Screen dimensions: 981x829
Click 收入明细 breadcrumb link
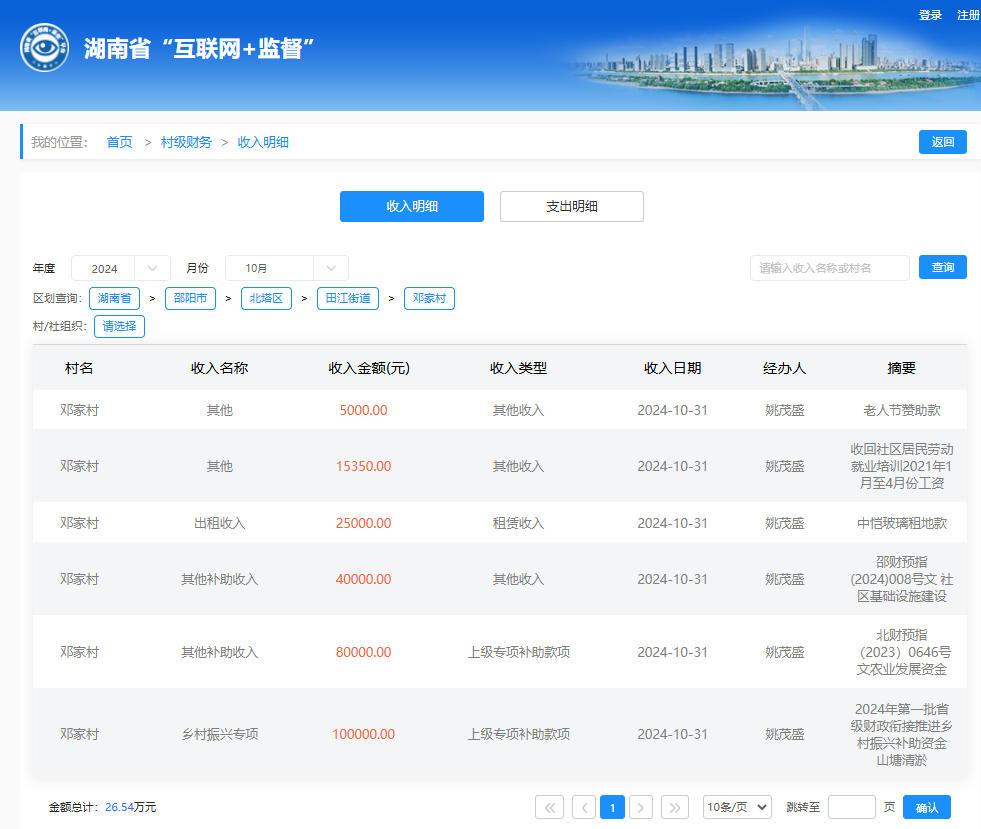(x=263, y=142)
